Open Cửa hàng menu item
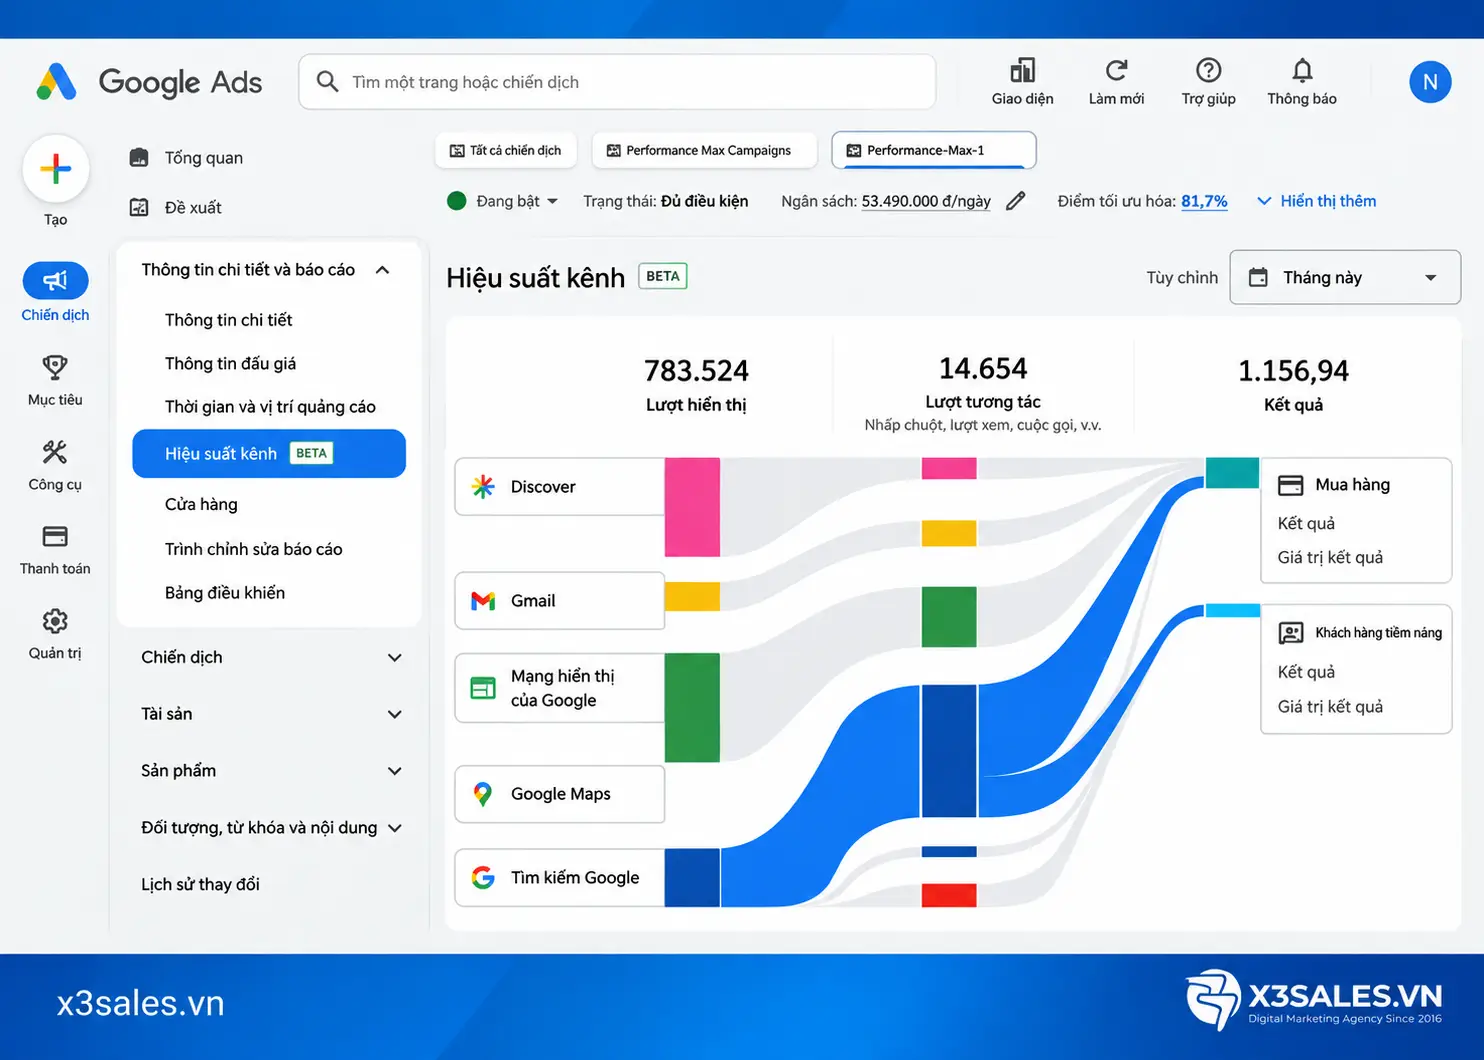 click(201, 504)
